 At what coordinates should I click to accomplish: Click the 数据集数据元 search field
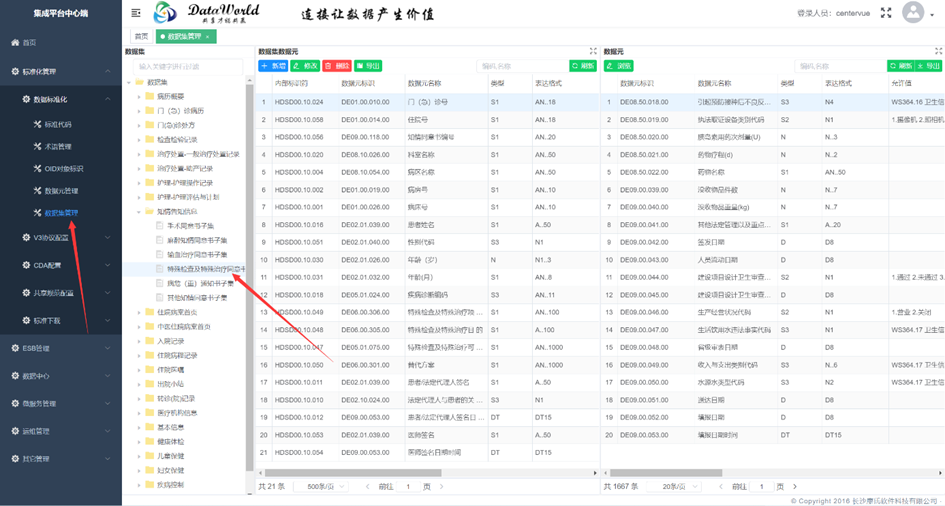[522, 66]
